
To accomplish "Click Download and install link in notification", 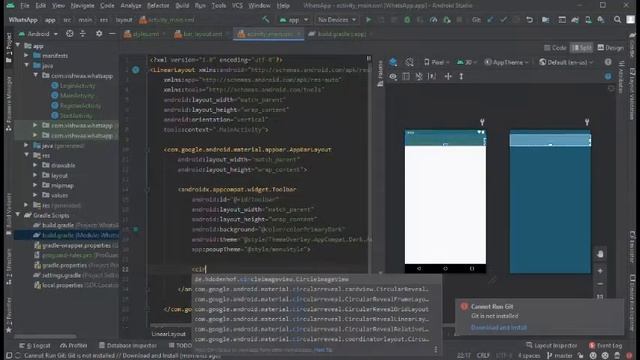I will 499,327.
